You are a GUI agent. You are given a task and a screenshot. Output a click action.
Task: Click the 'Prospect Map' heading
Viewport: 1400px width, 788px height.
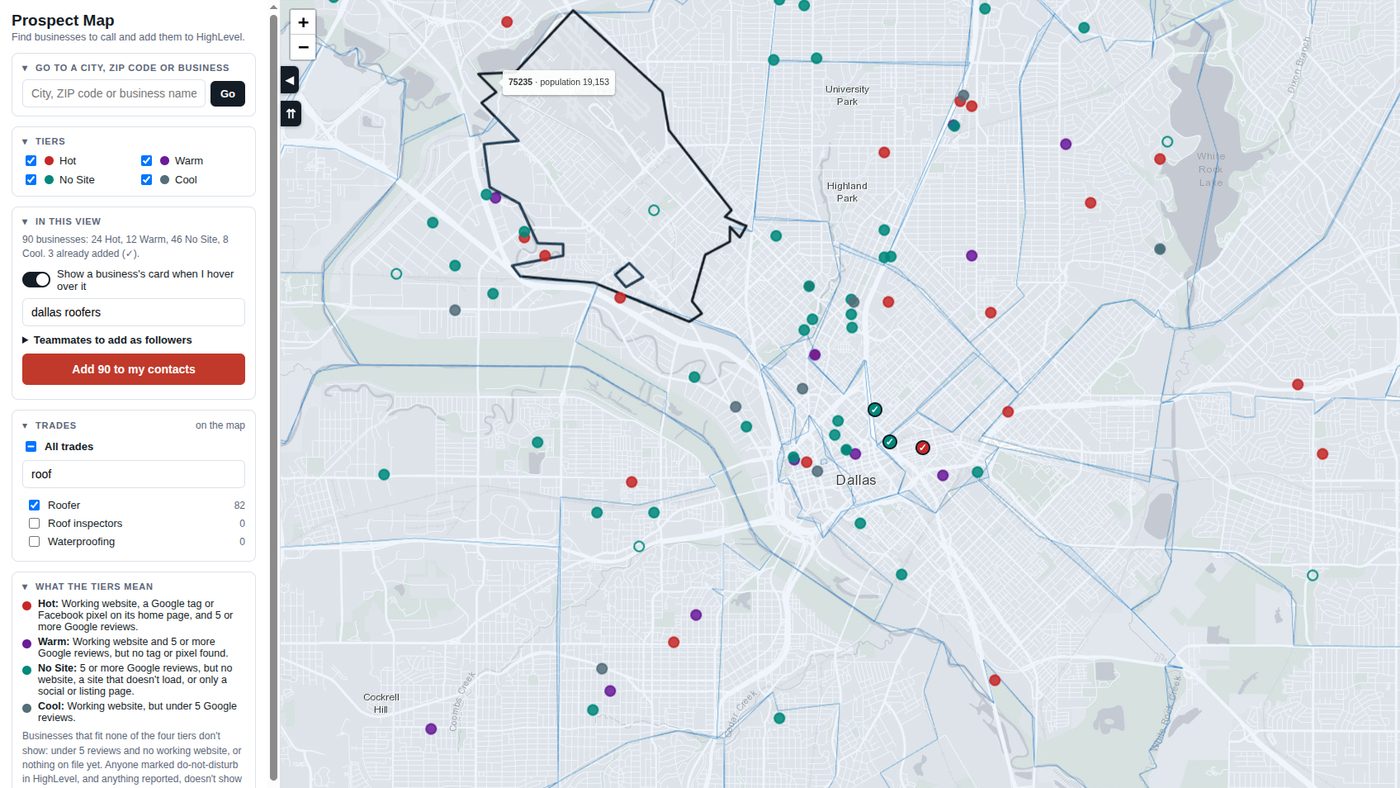pyautogui.click(x=63, y=20)
